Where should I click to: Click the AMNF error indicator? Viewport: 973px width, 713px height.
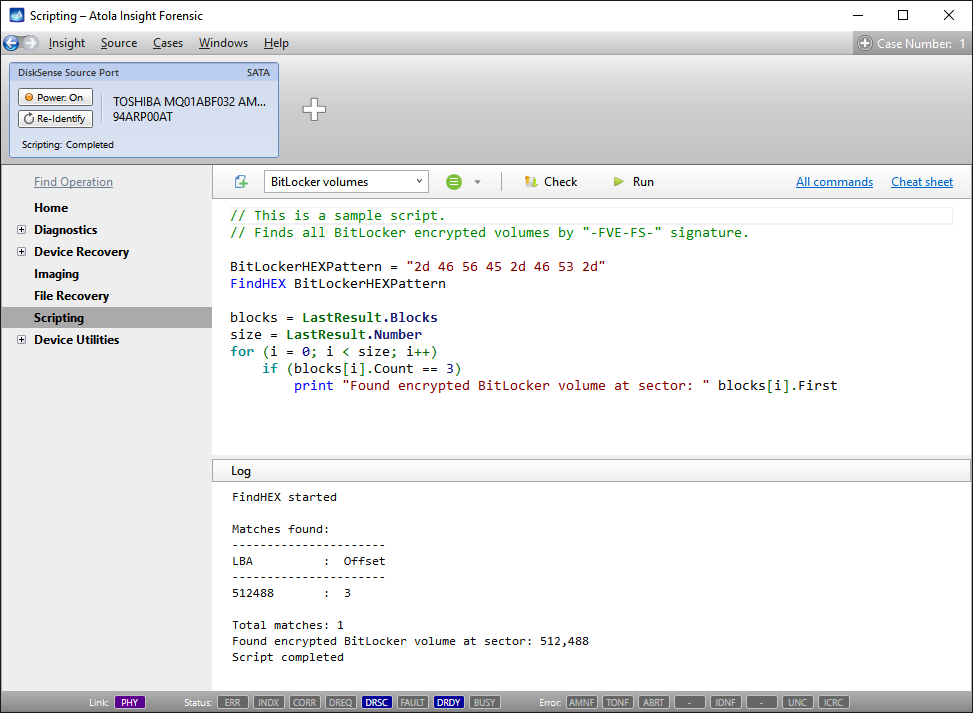tap(581, 702)
